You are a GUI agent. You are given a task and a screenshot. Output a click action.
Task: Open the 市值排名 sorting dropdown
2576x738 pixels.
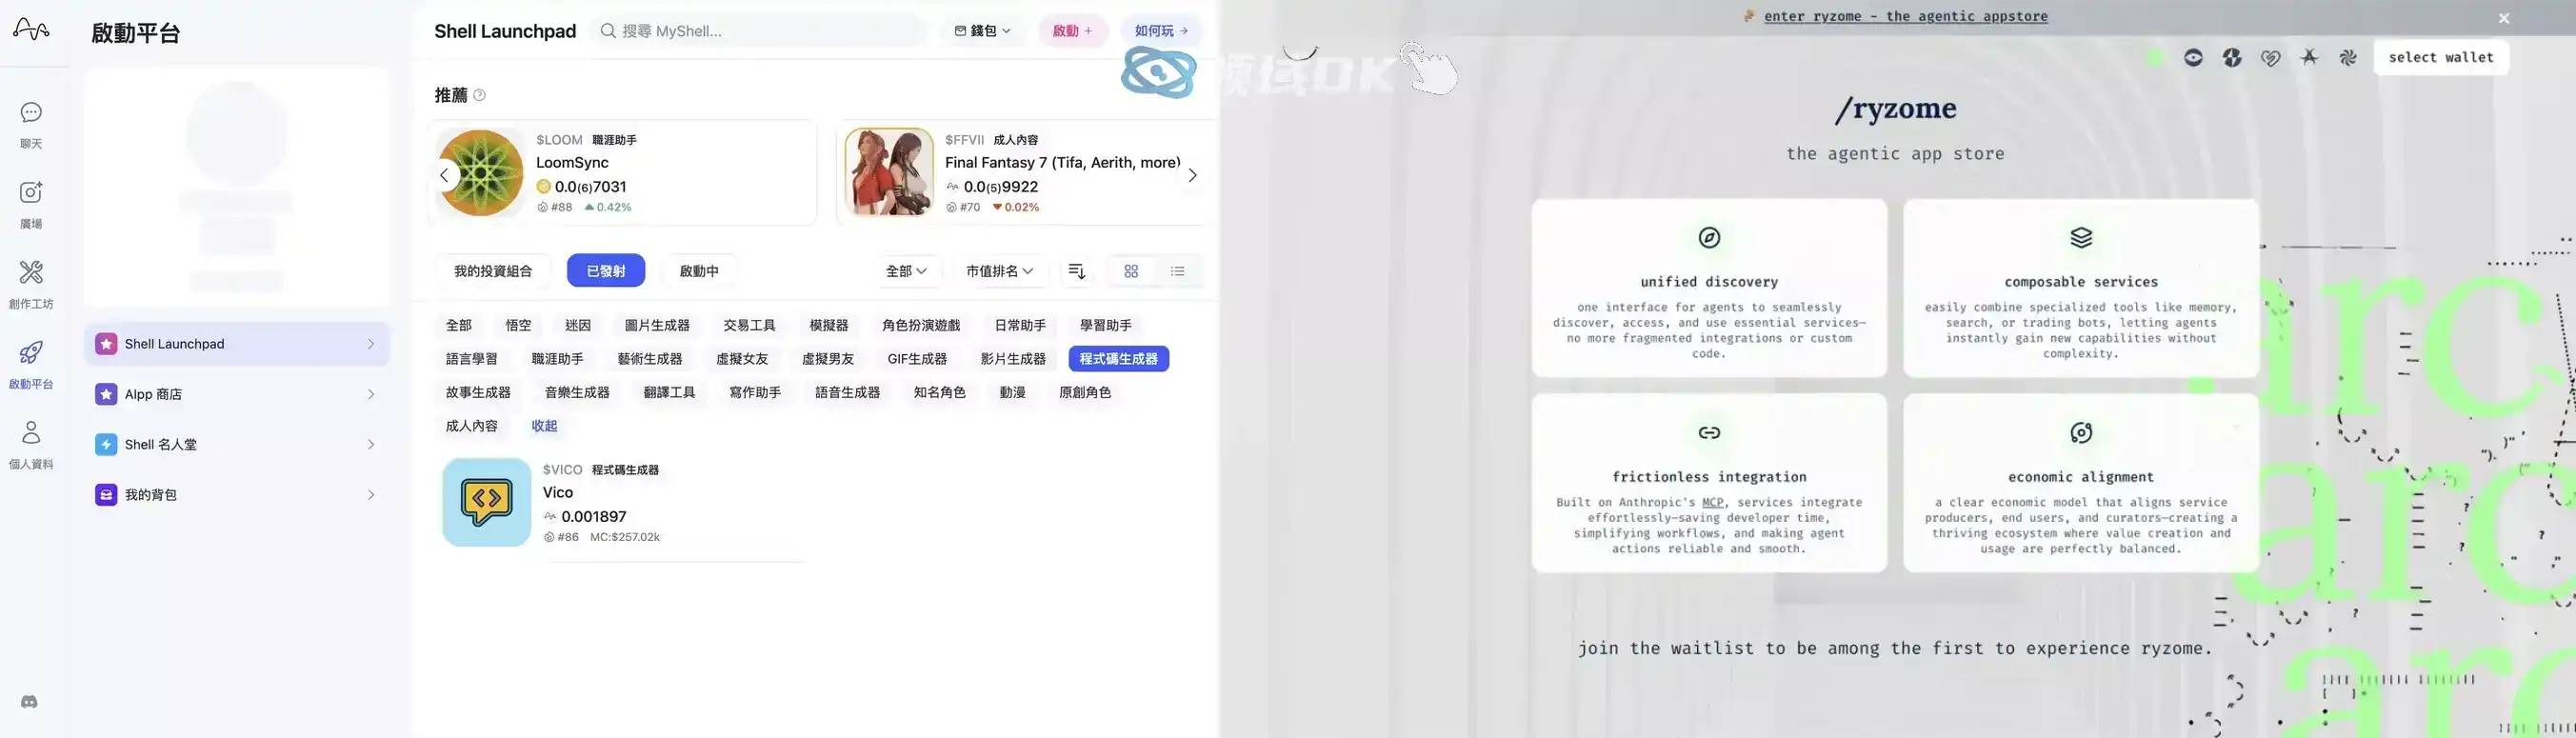(999, 271)
